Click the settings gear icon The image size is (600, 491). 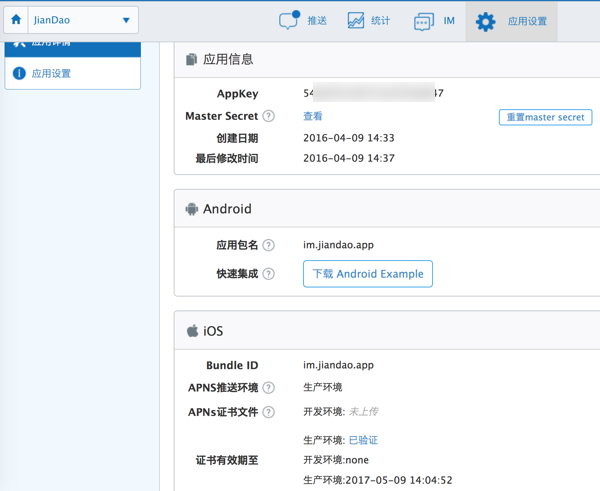485,21
